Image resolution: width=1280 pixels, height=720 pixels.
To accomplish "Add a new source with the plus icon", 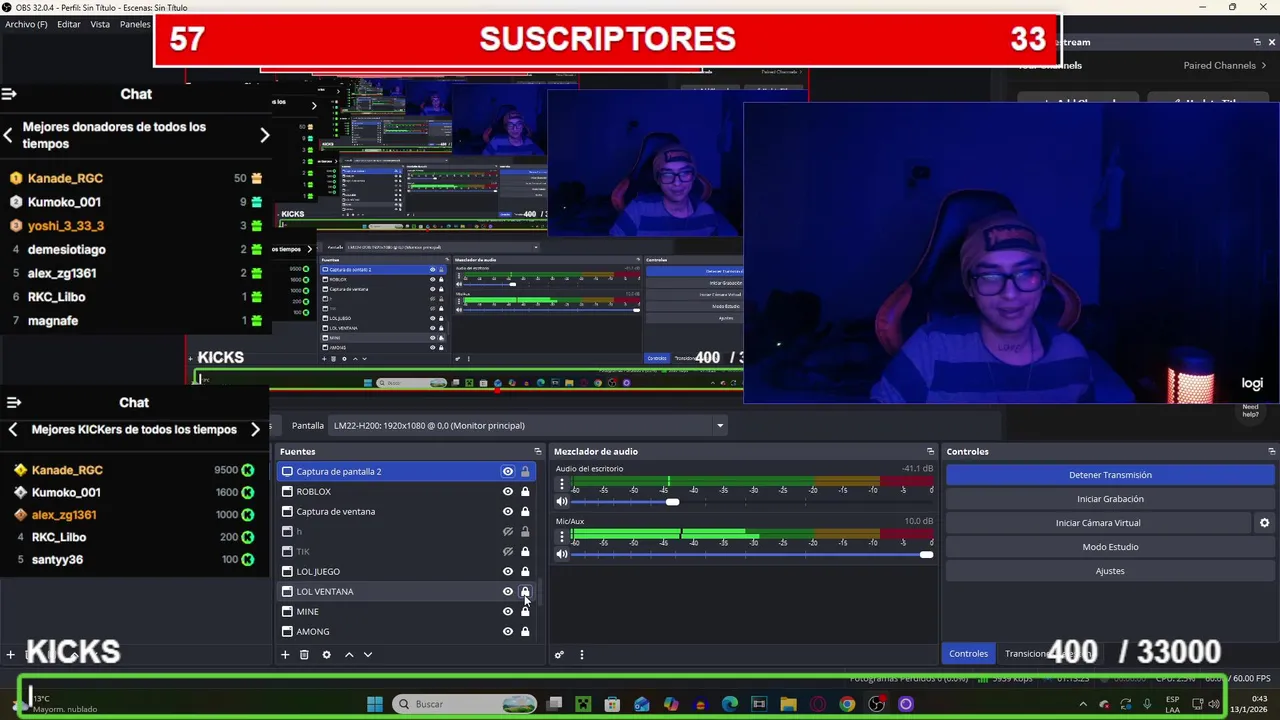I will 285,655.
